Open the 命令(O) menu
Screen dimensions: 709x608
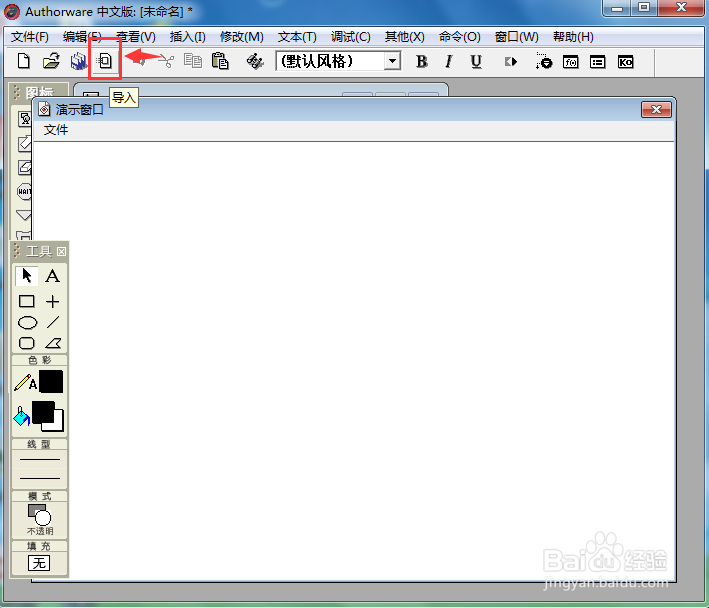[459, 37]
